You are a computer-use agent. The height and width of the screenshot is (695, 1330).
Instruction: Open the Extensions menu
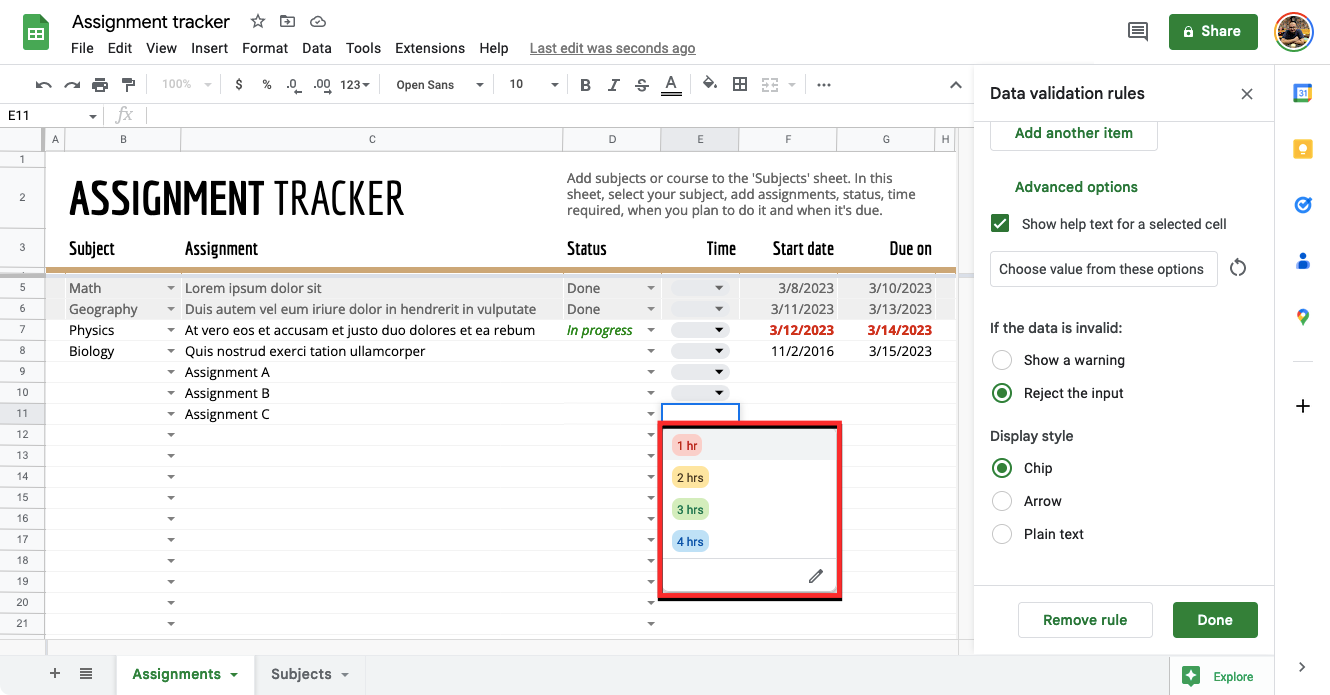[x=429, y=48]
